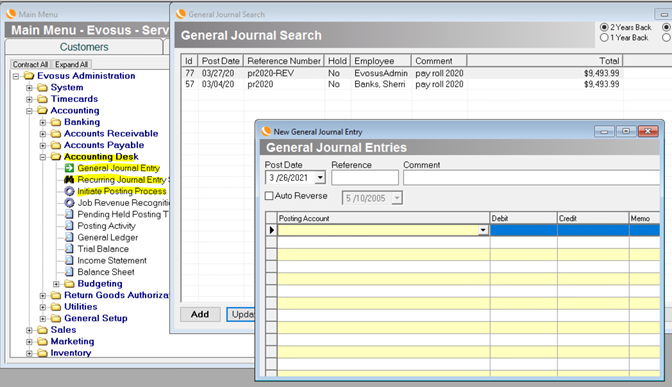
Task: Click the Marketing folder icon
Action: (x=42, y=342)
